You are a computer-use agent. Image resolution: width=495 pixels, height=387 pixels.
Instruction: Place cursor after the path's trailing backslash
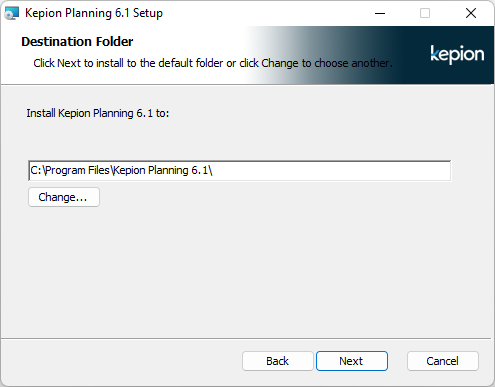[213, 170]
